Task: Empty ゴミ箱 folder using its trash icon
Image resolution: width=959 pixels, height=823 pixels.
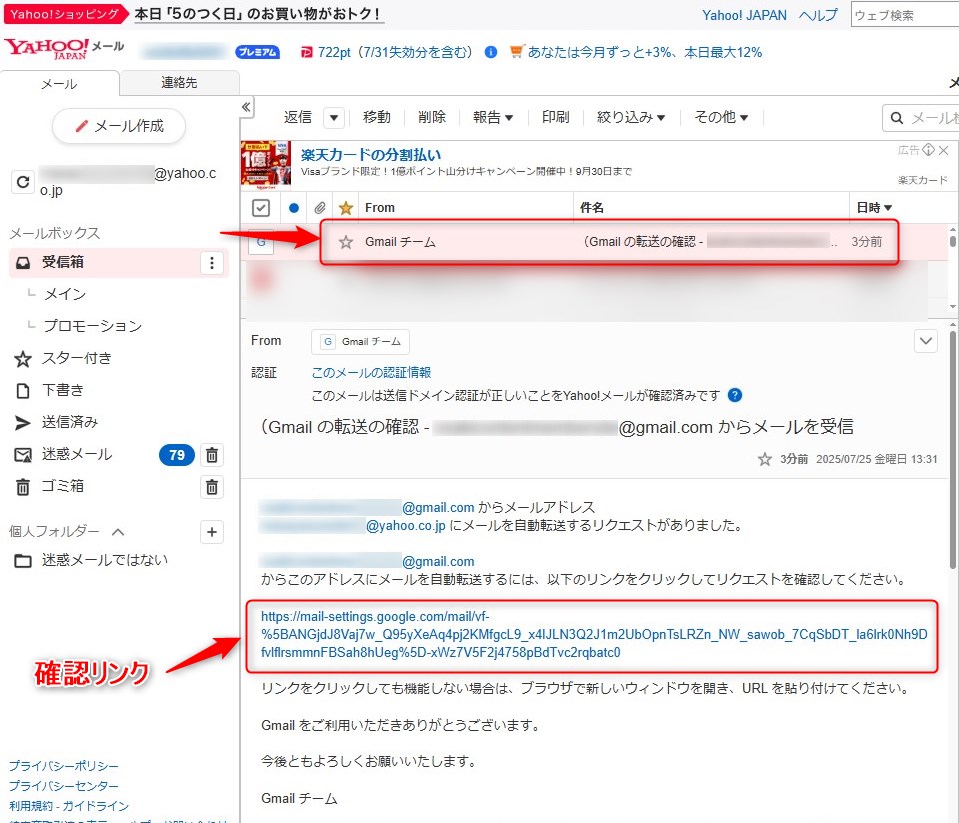Action: point(212,487)
